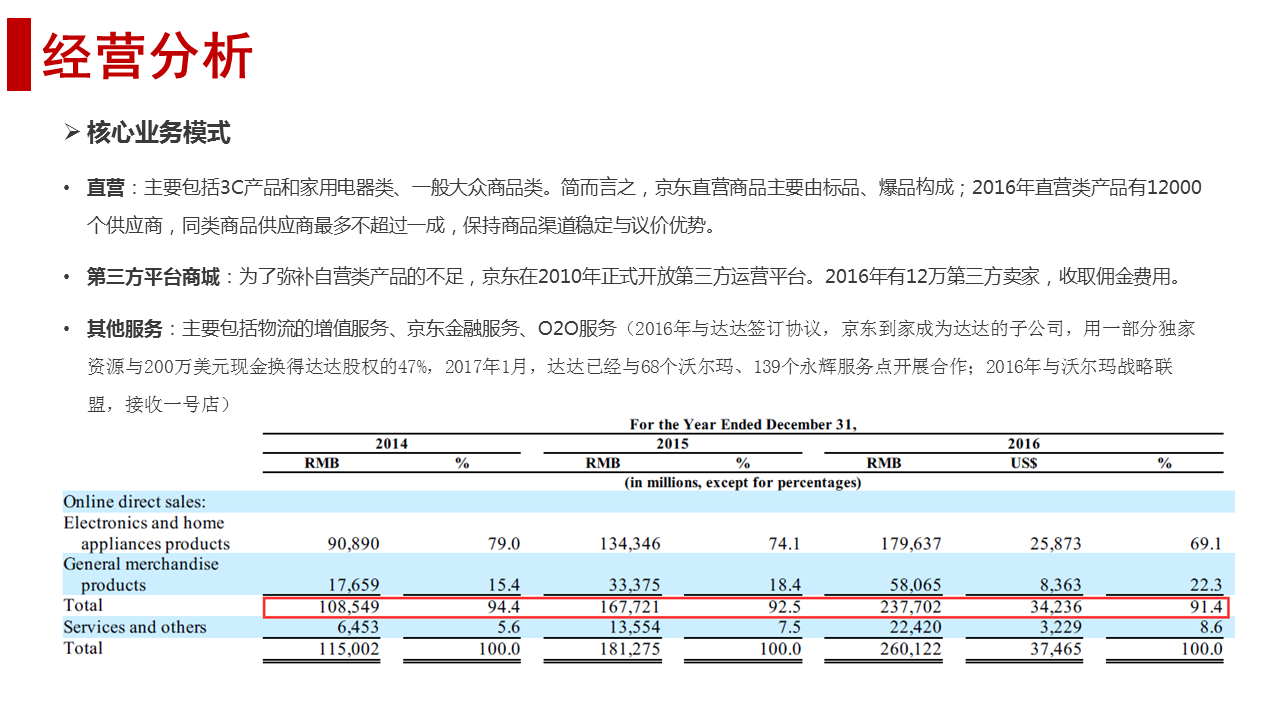Click the 2016 column header in the table
The height and width of the screenshot is (720, 1280).
pos(1023,444)
